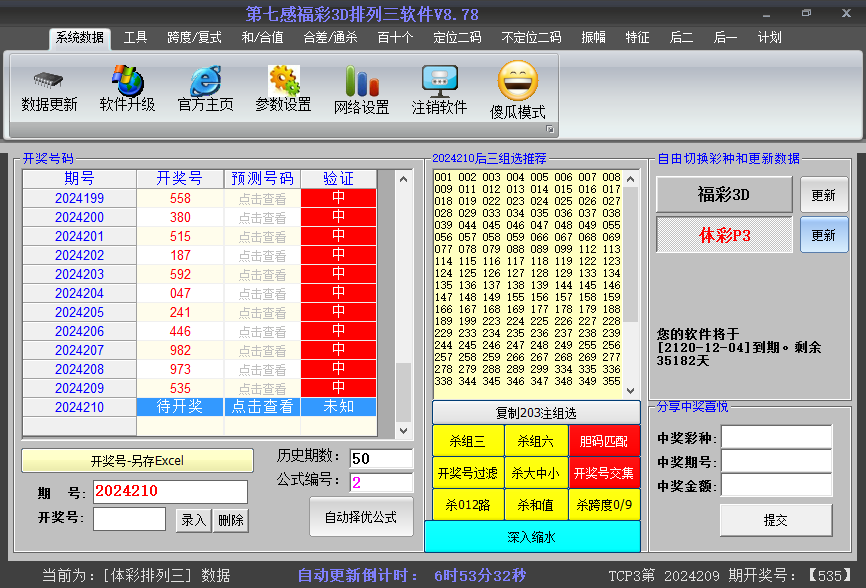The width and height of the screenshot is (866, 588).
Task: Open 跨度/复式 tab
Action: pos(194,38)
